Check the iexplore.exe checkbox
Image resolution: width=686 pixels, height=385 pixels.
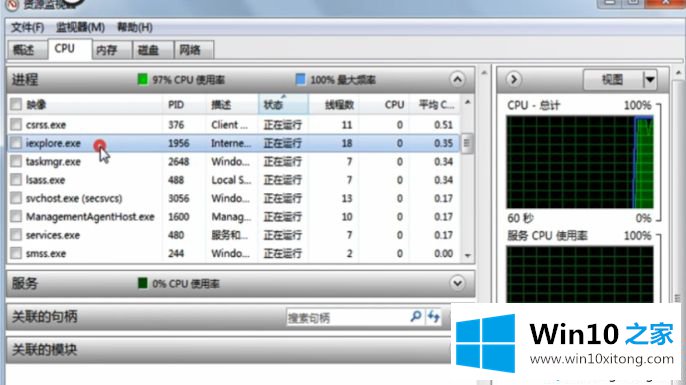tap(16, 143)
